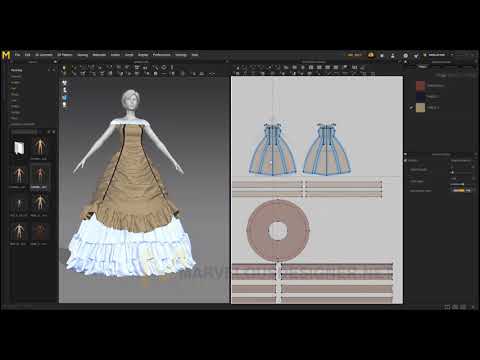Open the File menu
The image size is (480, 360).
(x=18, y=55)
